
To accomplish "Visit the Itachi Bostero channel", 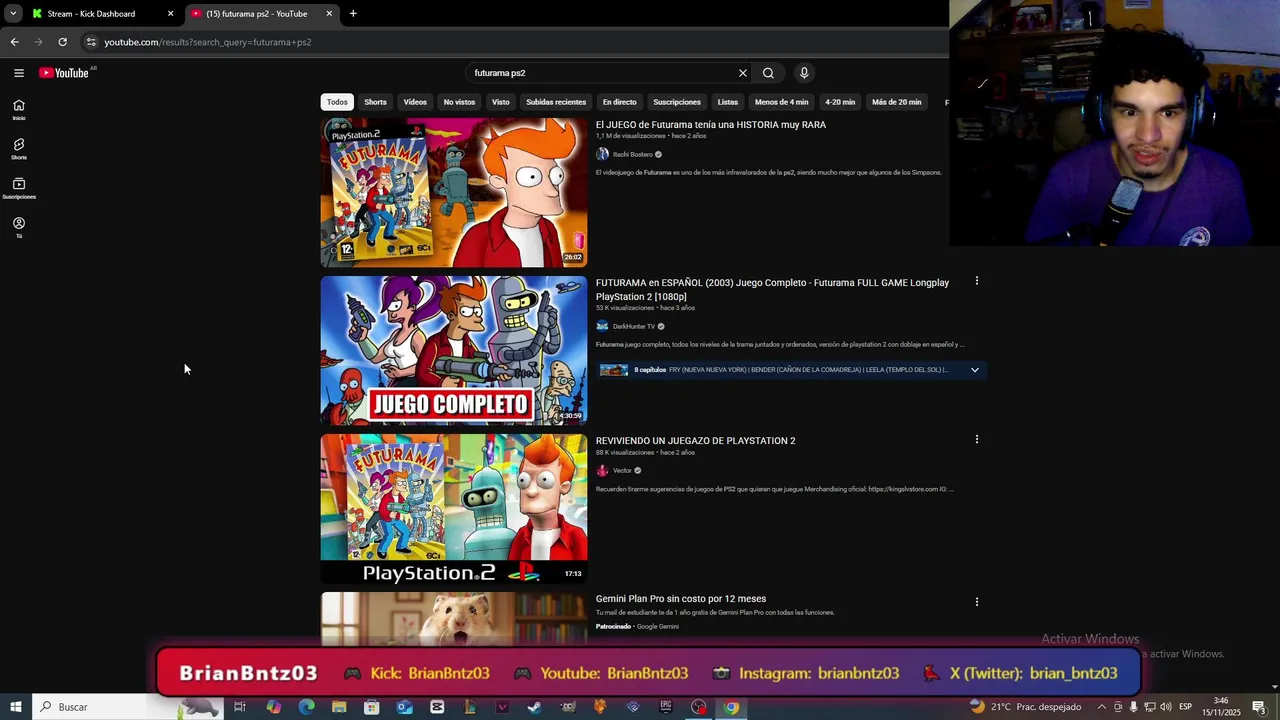I will pyautogui.click(x=632, y=154).
